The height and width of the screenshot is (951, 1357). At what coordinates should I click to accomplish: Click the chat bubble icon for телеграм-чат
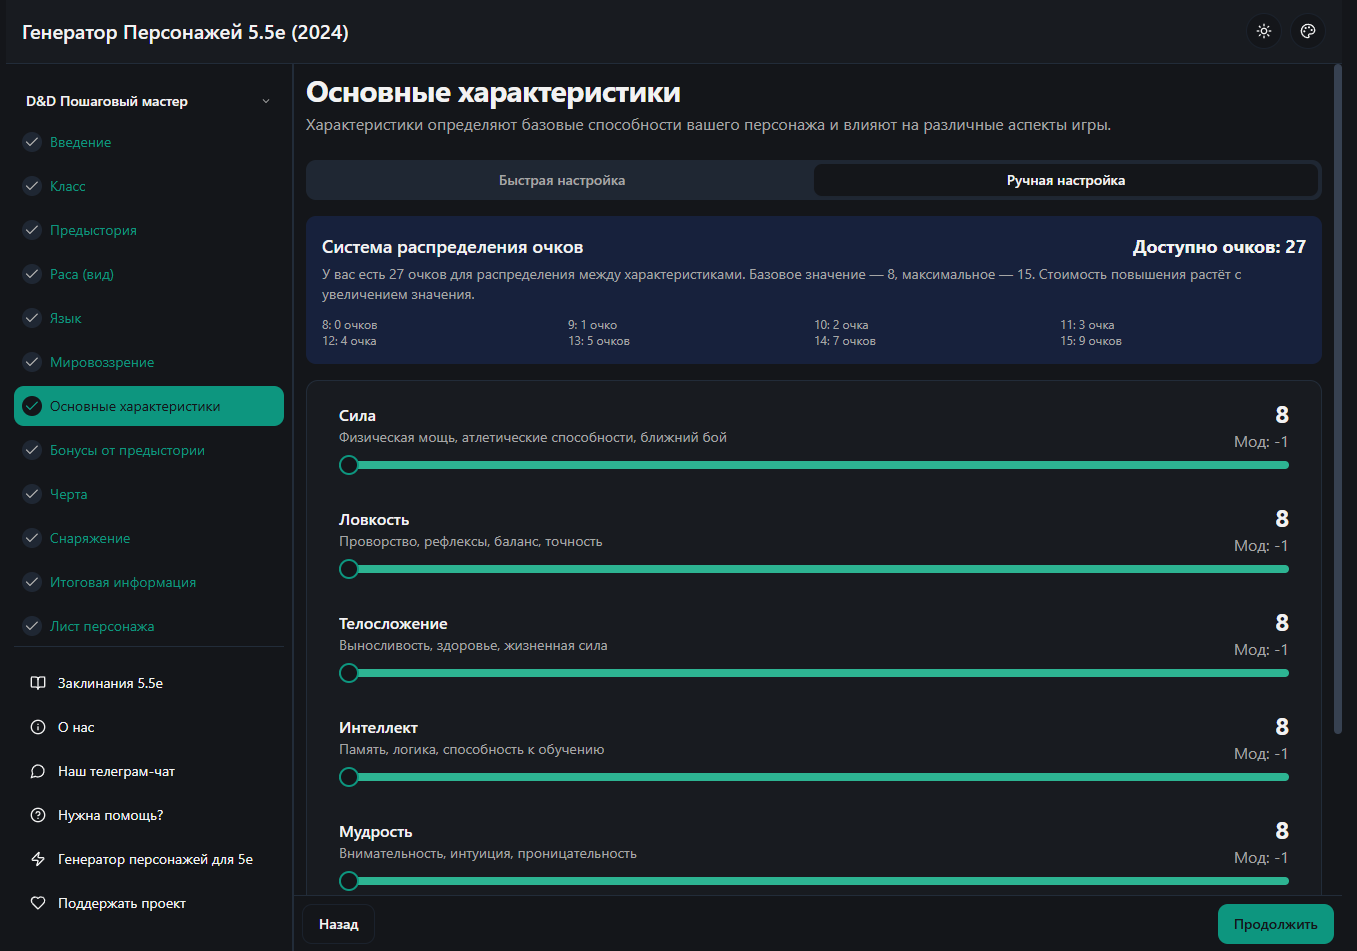pos(38,771)
